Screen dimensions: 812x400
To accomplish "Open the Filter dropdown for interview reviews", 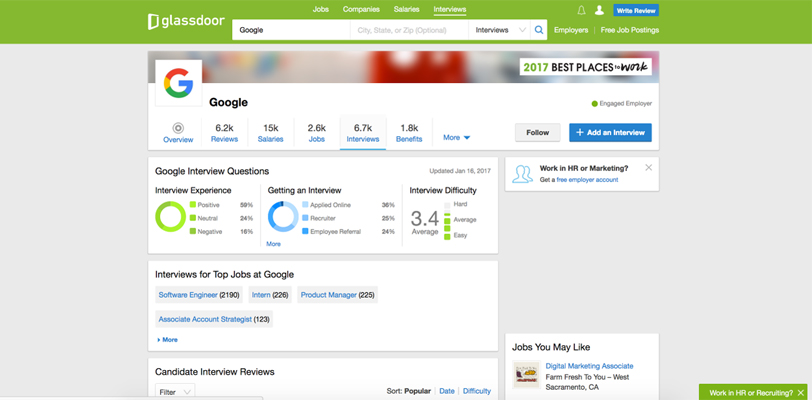I will tap(175, 392).
